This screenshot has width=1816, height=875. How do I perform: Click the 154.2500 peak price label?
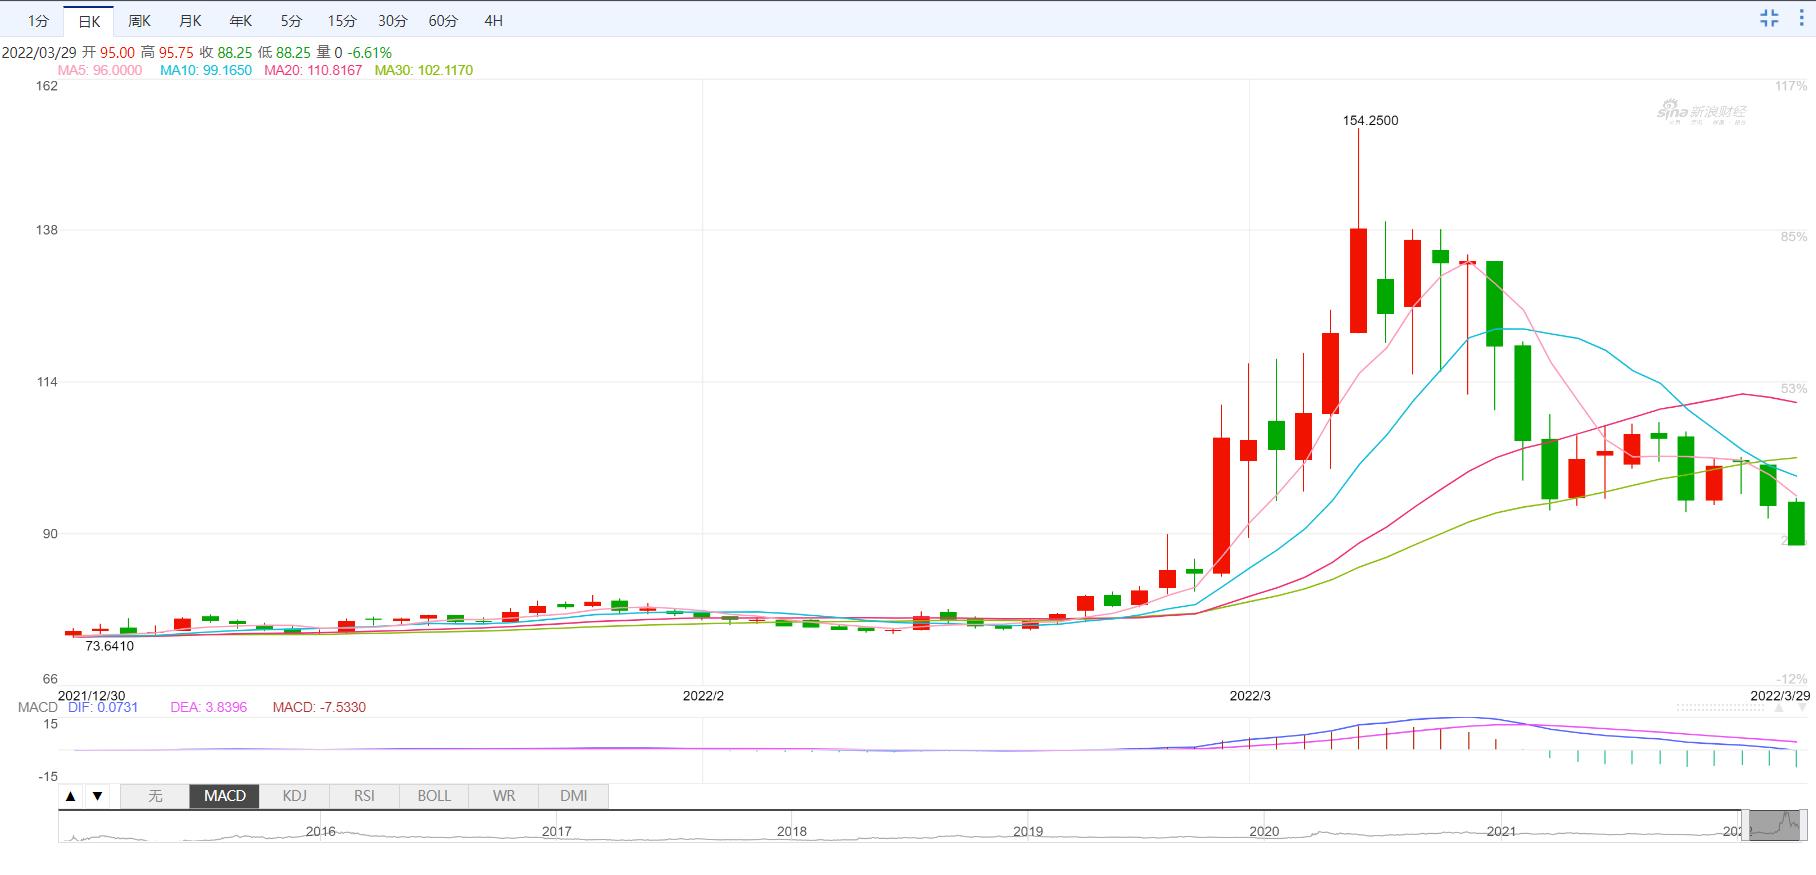(x=1371, y=120)
